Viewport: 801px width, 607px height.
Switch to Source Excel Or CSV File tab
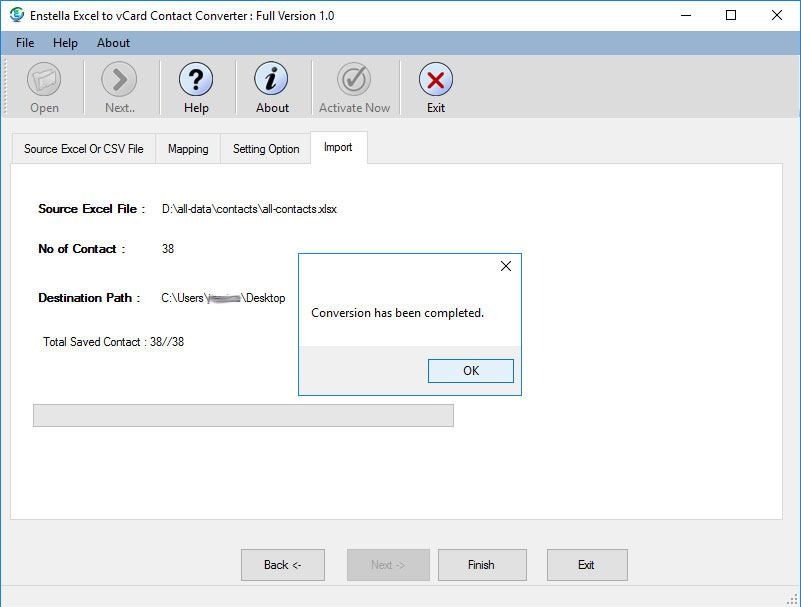pyautogui.click(x=83, y=149)
